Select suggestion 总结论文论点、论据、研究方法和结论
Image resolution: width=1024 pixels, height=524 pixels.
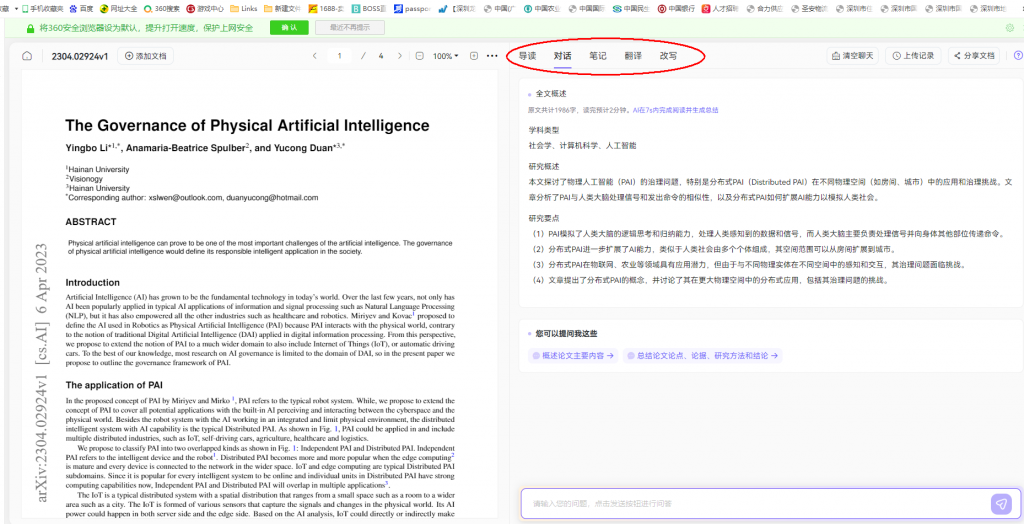point(702,356)
